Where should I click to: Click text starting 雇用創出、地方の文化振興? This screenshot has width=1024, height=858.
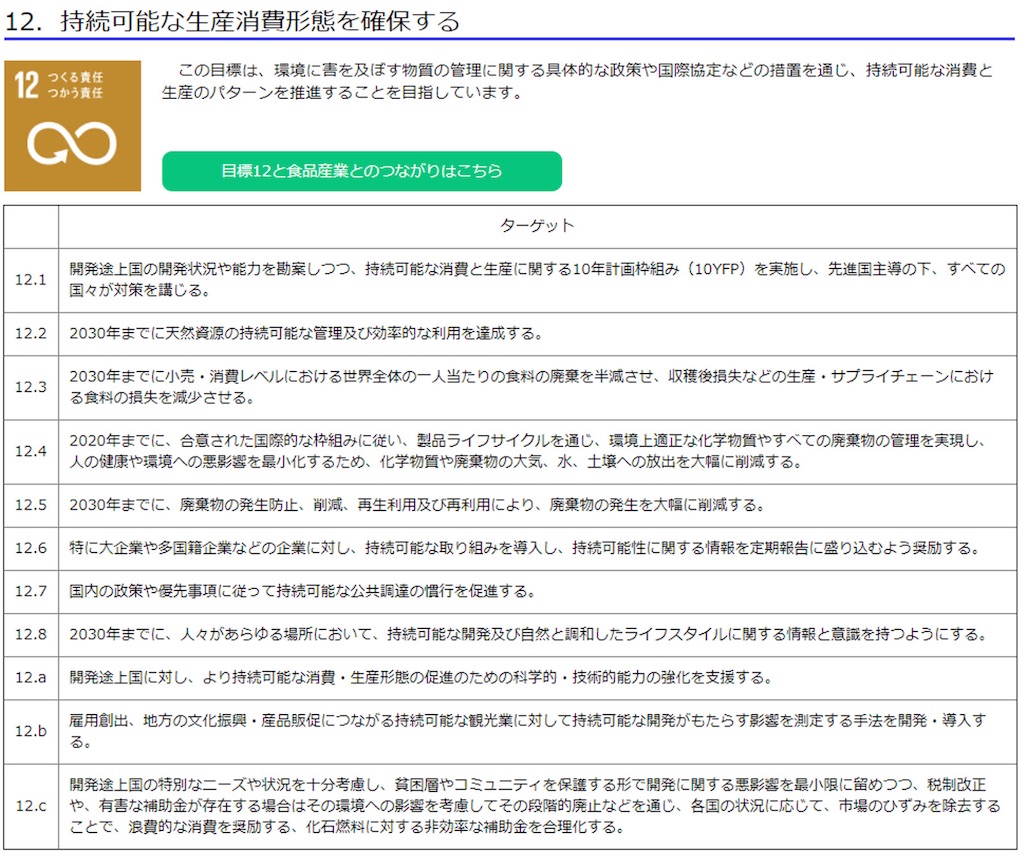(528, 731)
